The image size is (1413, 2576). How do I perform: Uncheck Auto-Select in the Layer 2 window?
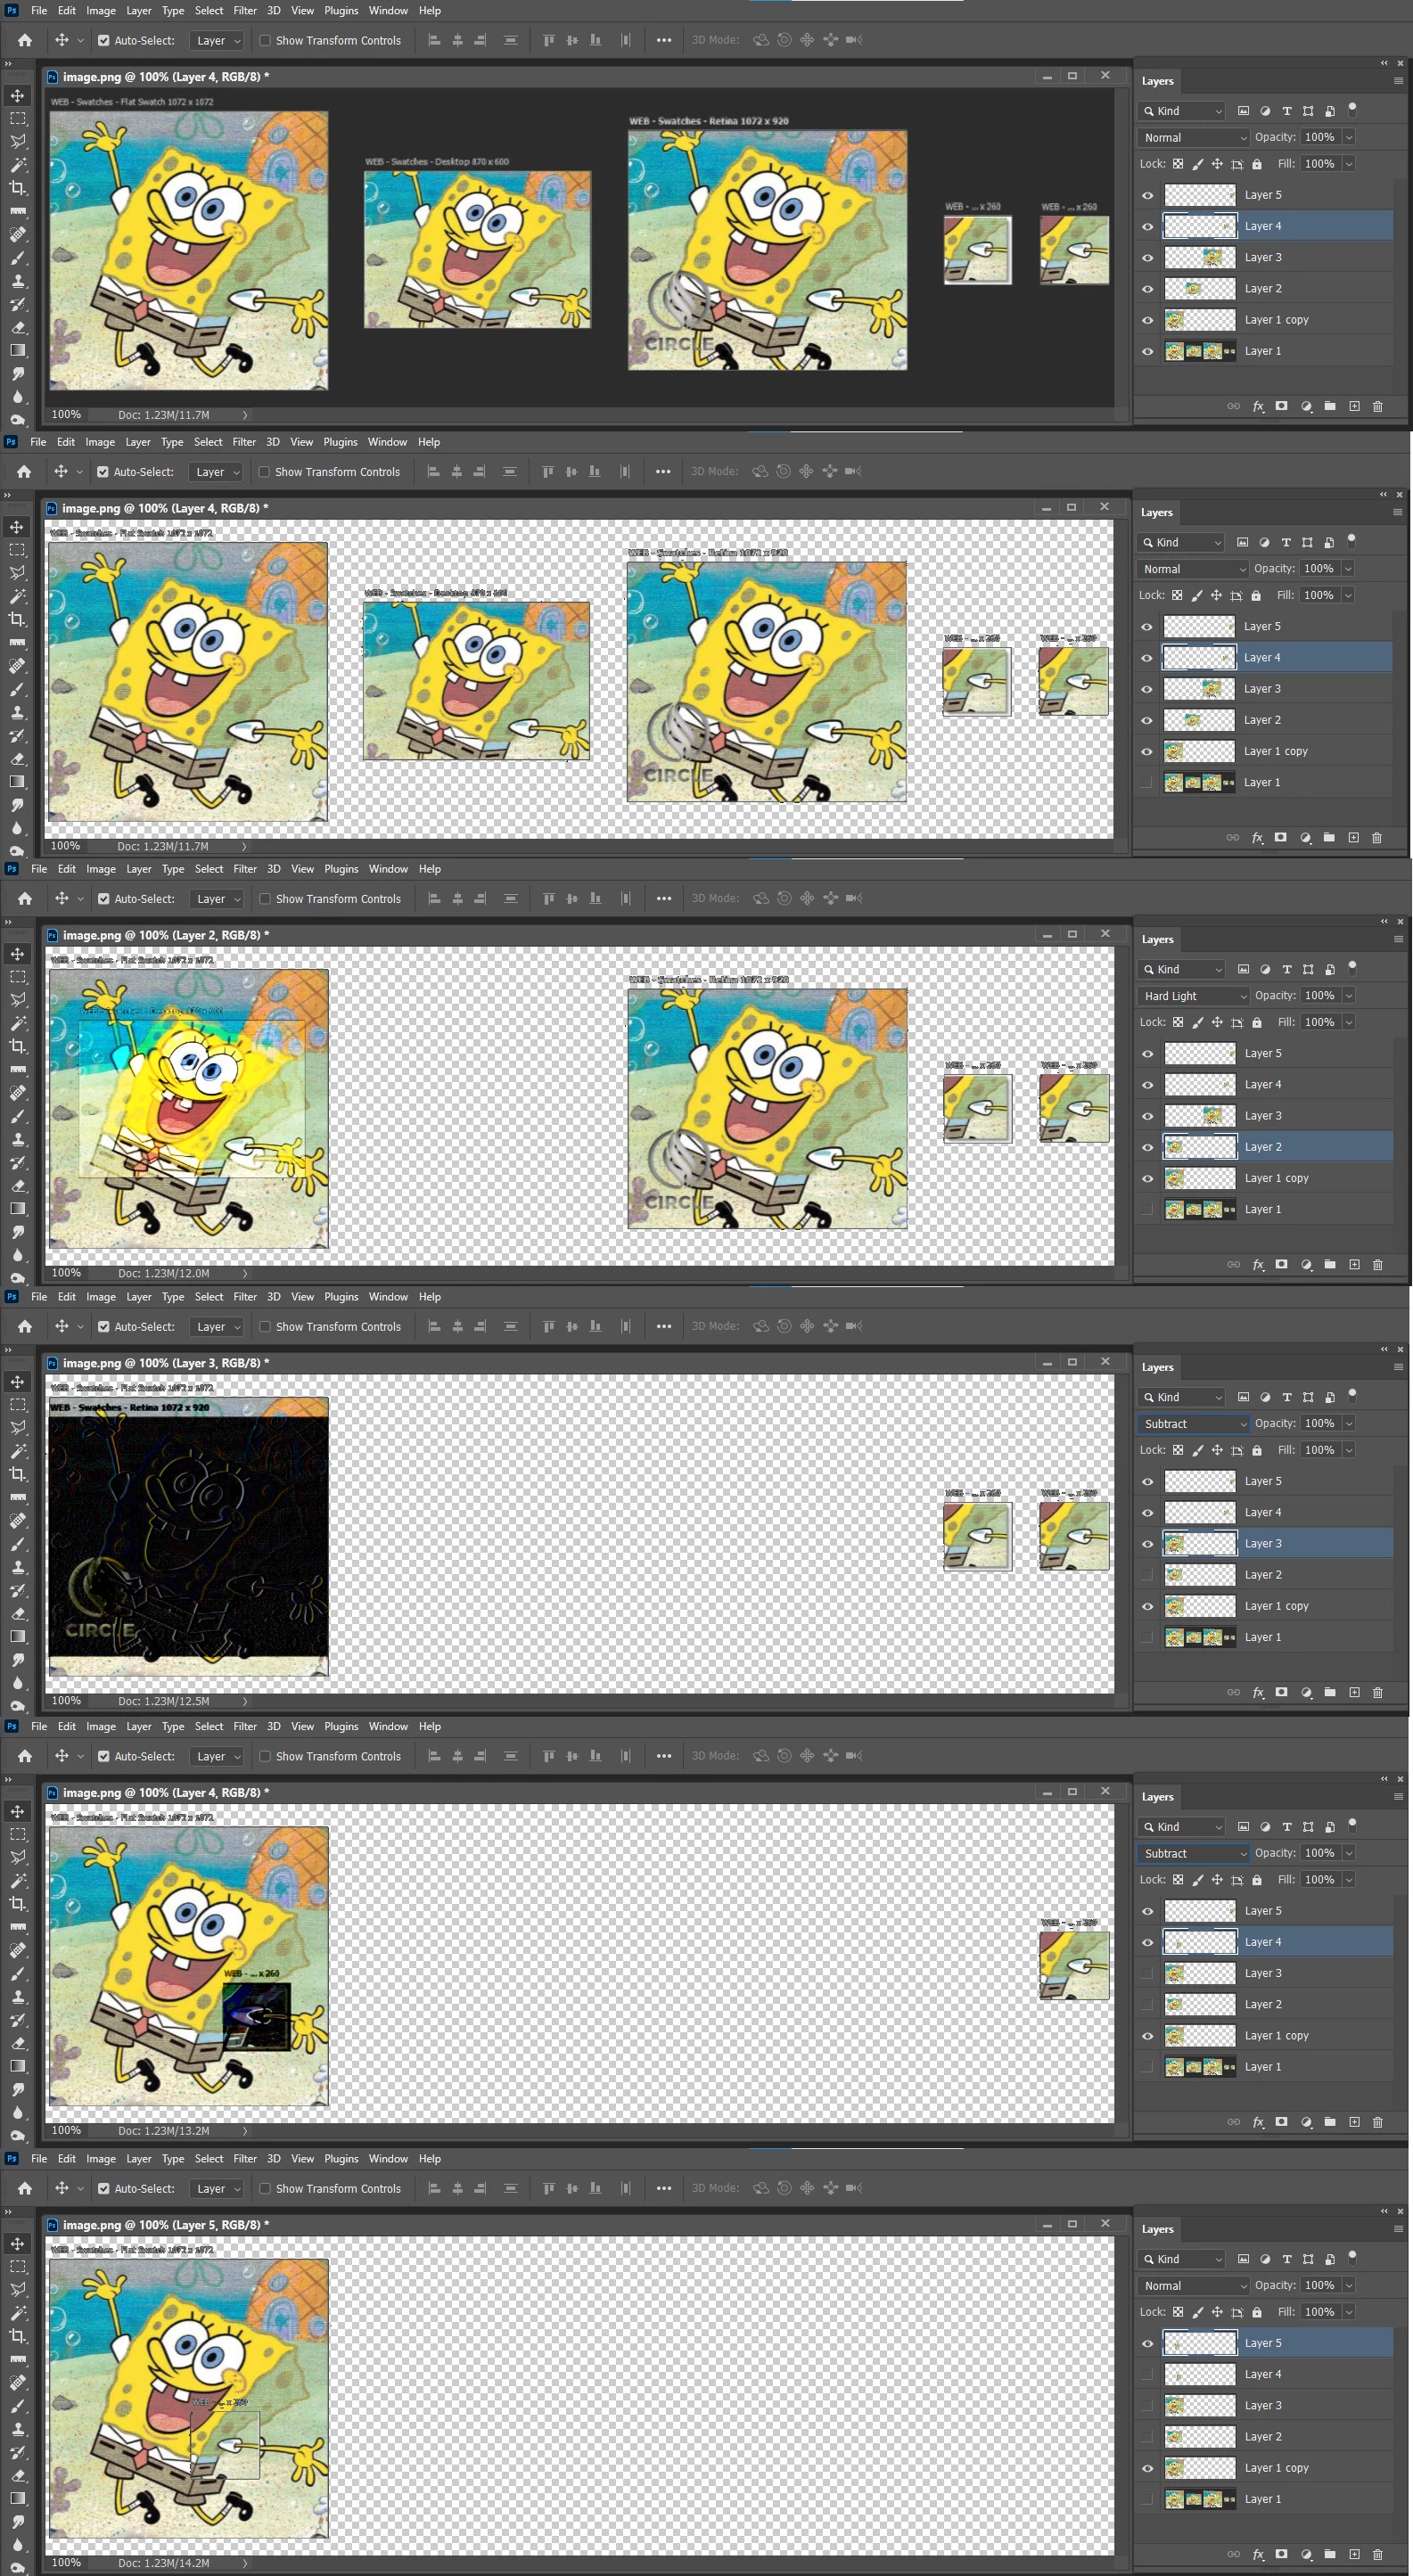coord(103,899)
